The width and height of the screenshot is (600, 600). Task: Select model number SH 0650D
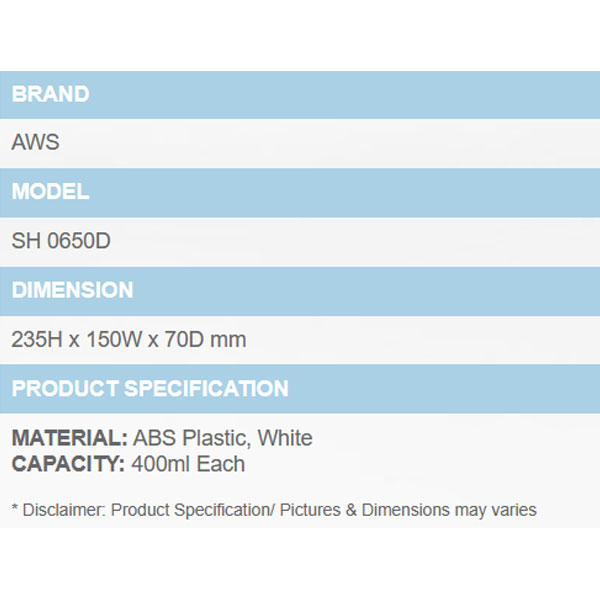(x=62, y=241)
